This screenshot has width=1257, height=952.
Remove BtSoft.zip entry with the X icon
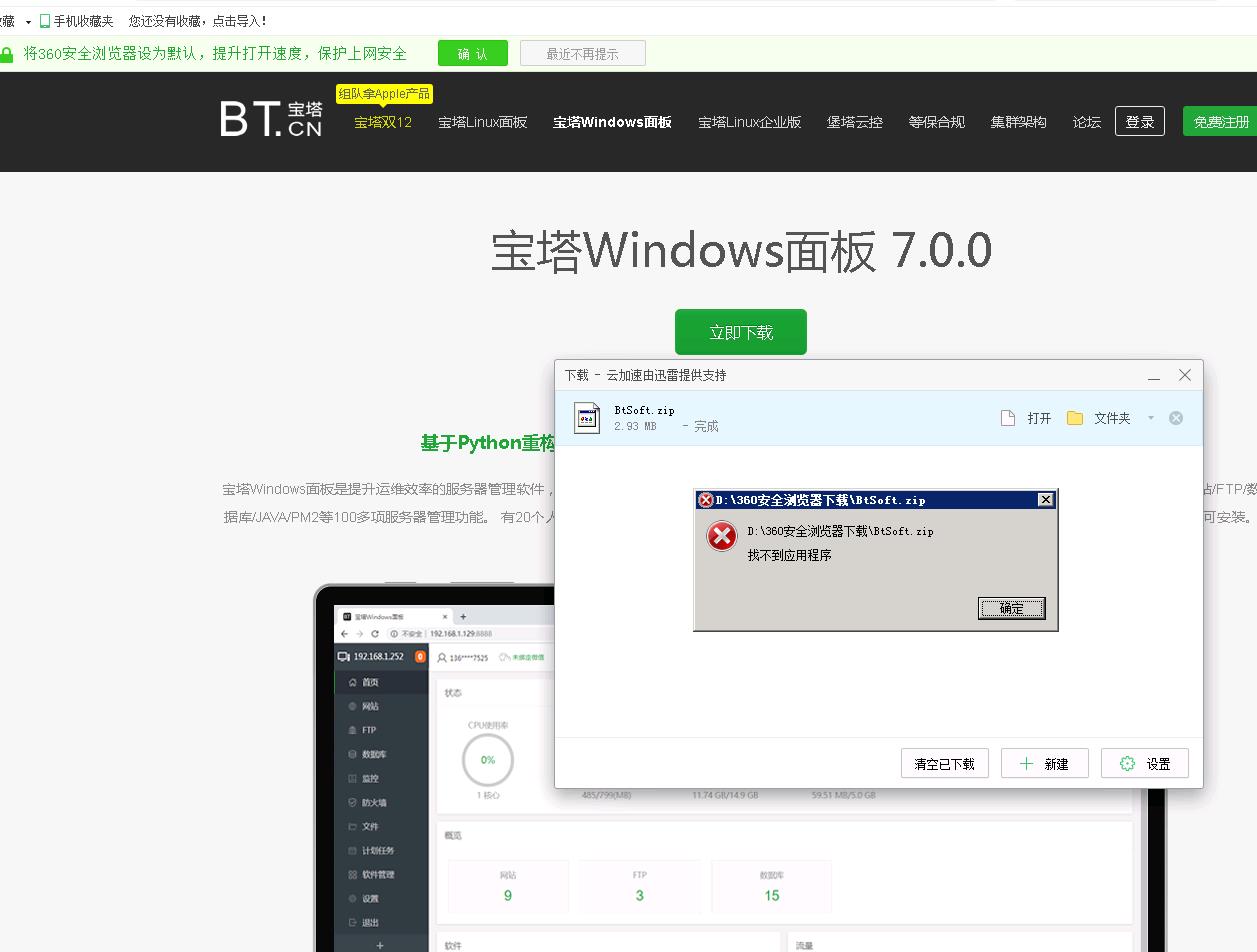click(x=1176, y=418)
